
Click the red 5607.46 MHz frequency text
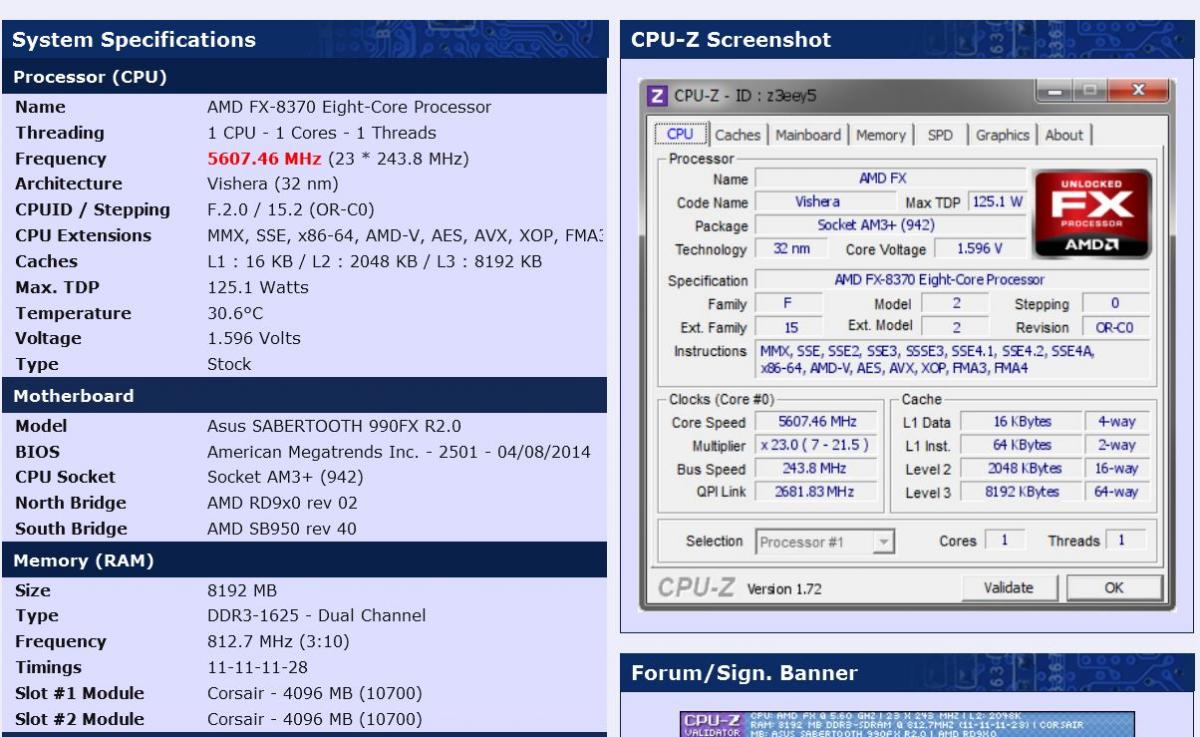264,159
